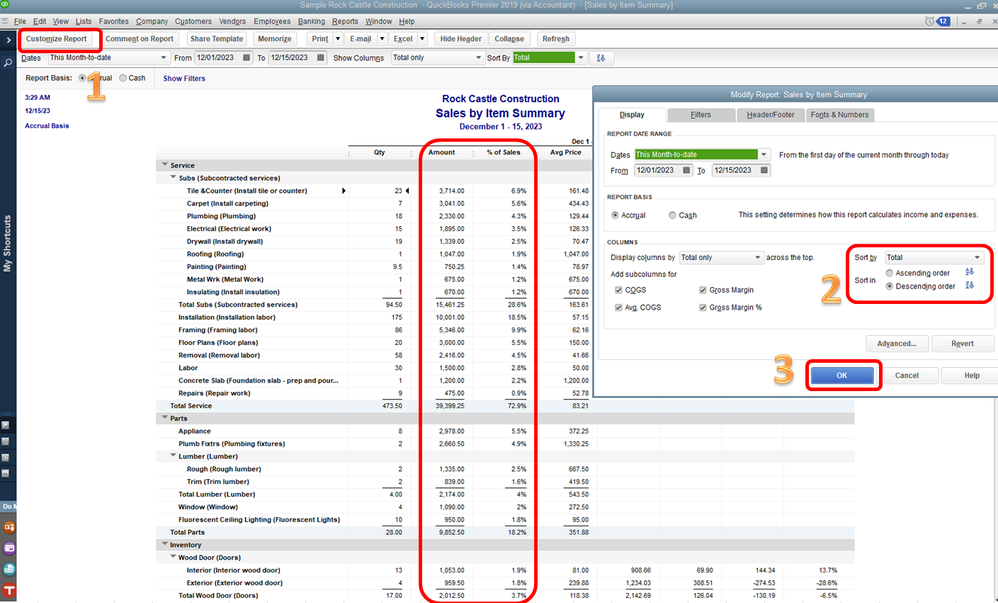The width and height of the screenshot is (998, 603).
Task: Open the Dates dropdown in report toolbar
Action: click(163, 57)
